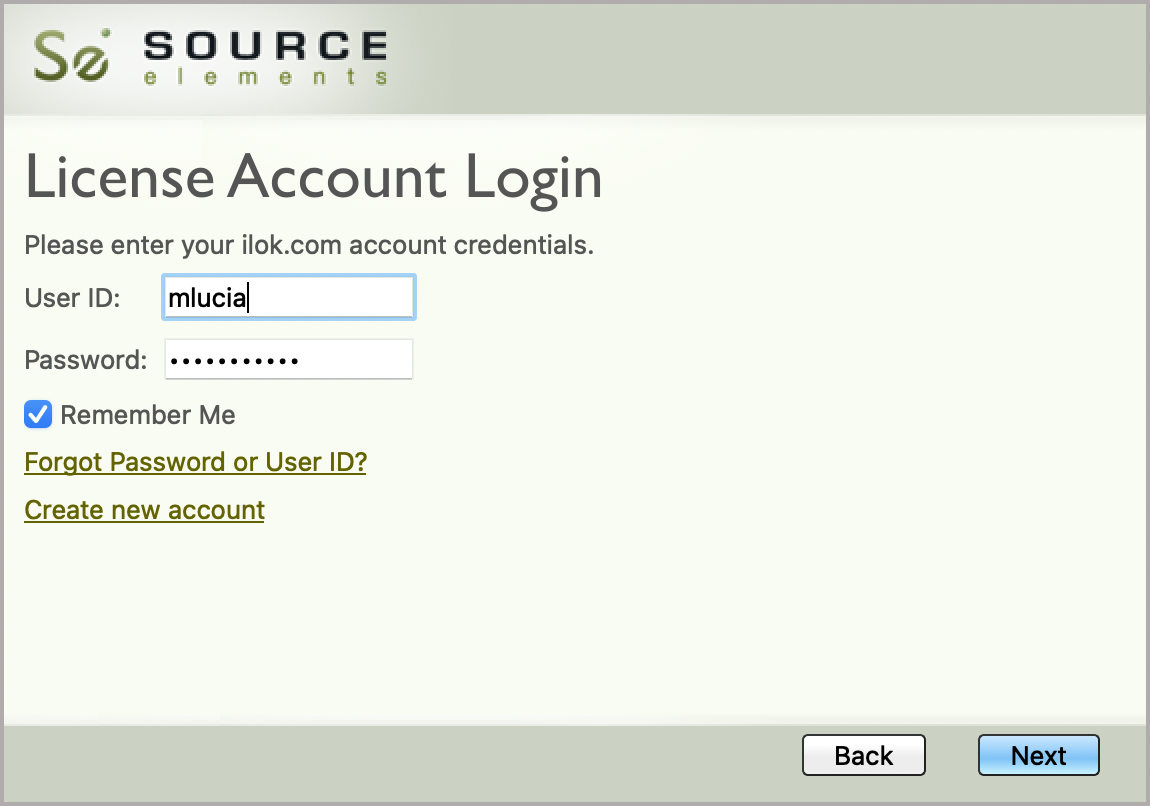
Task: Follow the Create new account link
Action: point(144,510)
